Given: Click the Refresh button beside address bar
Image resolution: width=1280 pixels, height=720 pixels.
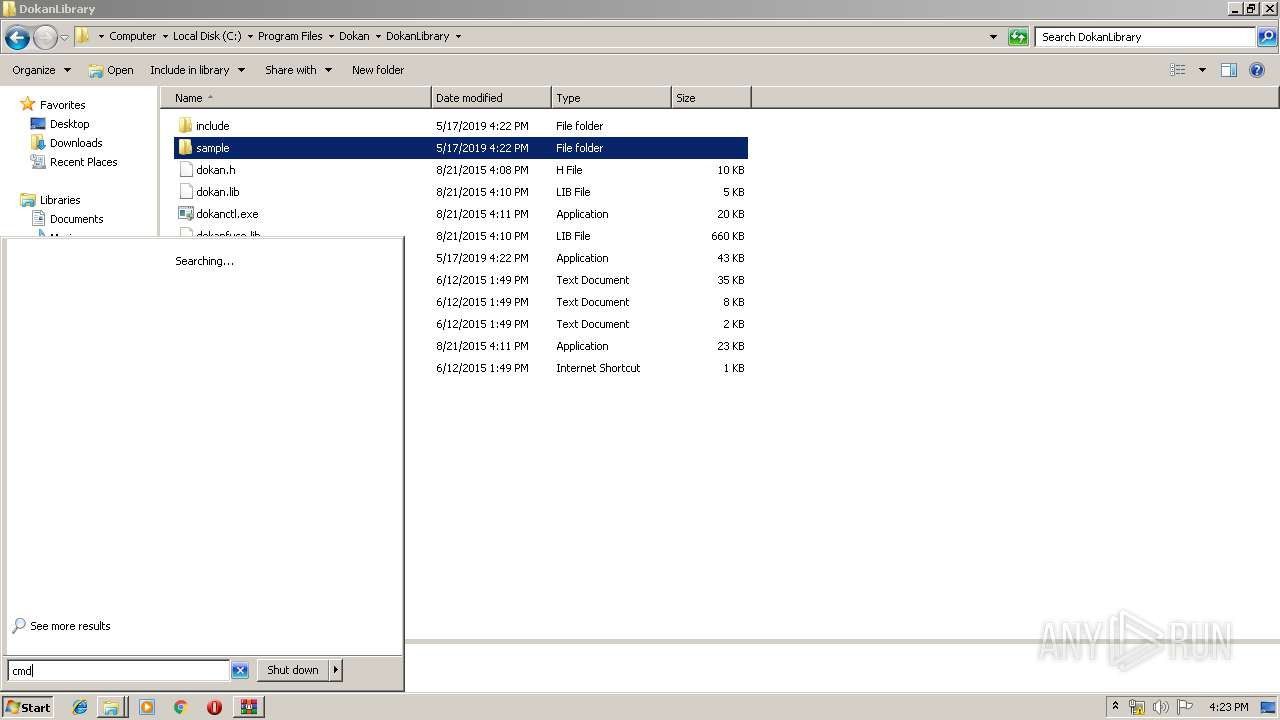Looking at the screenshot, I should pyautogui.click(x=1018, y=37).
